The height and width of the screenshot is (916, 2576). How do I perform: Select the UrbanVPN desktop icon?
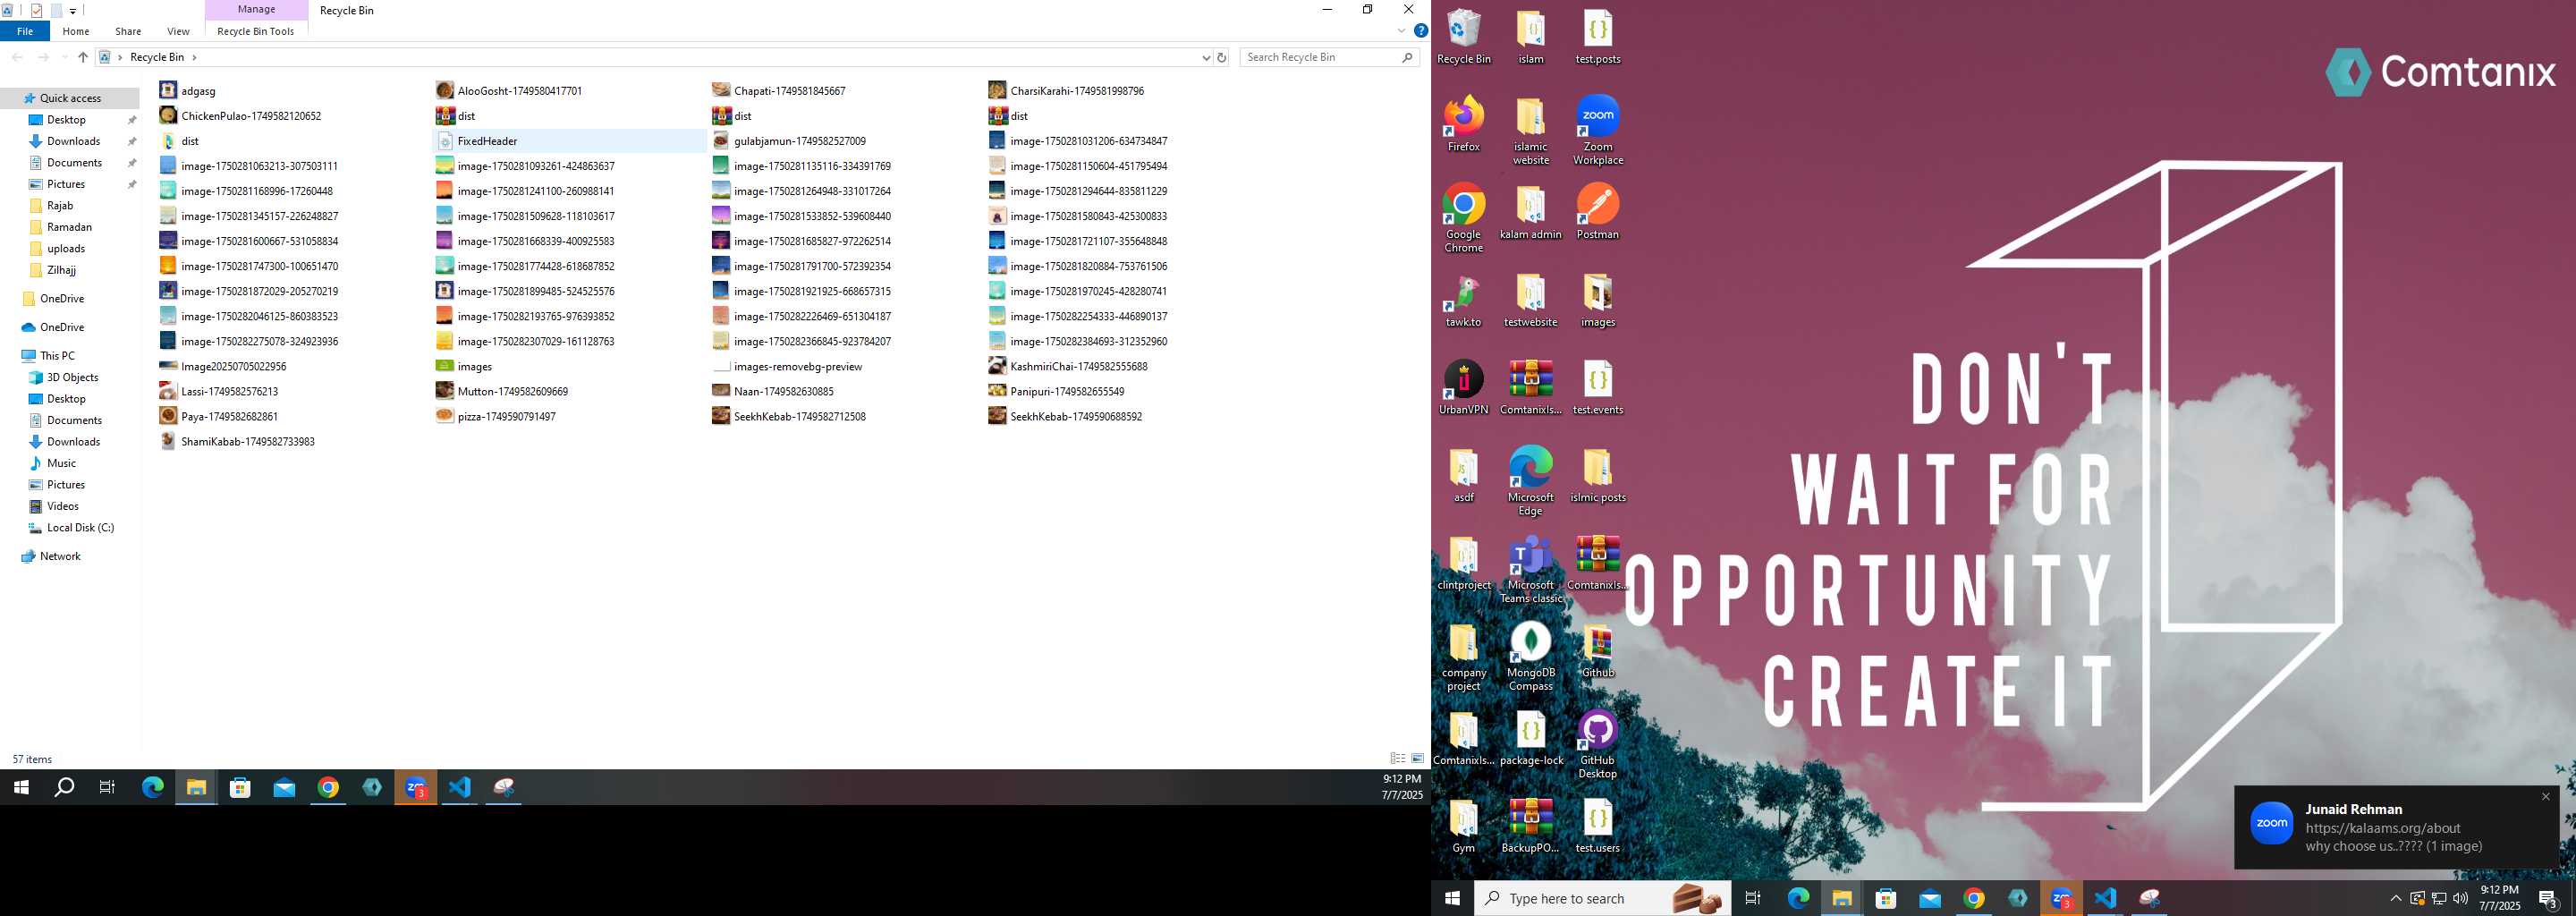1463,387
